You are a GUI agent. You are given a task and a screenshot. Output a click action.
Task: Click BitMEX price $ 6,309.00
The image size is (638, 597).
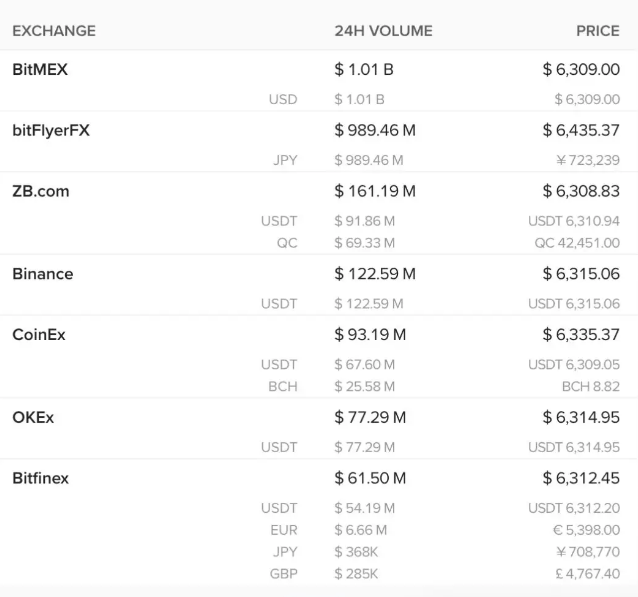[581, 70]
